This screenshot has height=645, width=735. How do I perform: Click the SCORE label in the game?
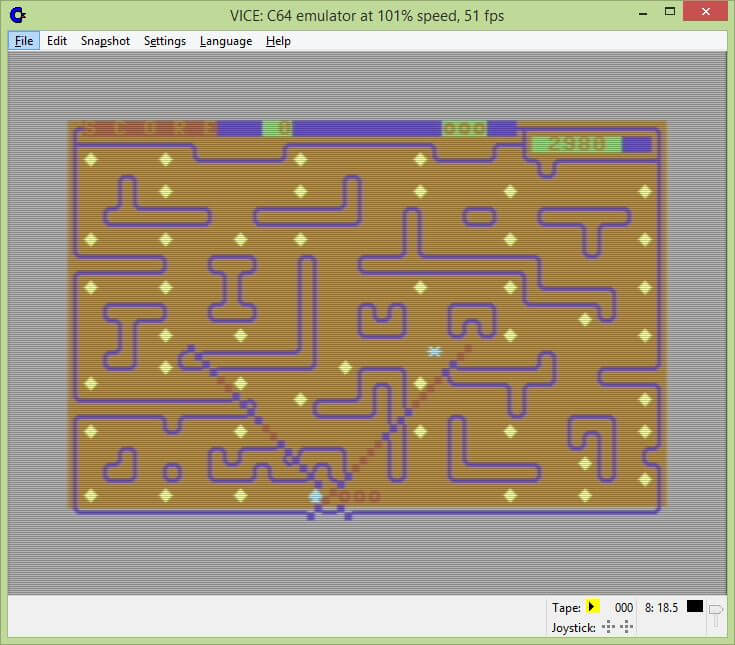[x=150, y=128]
